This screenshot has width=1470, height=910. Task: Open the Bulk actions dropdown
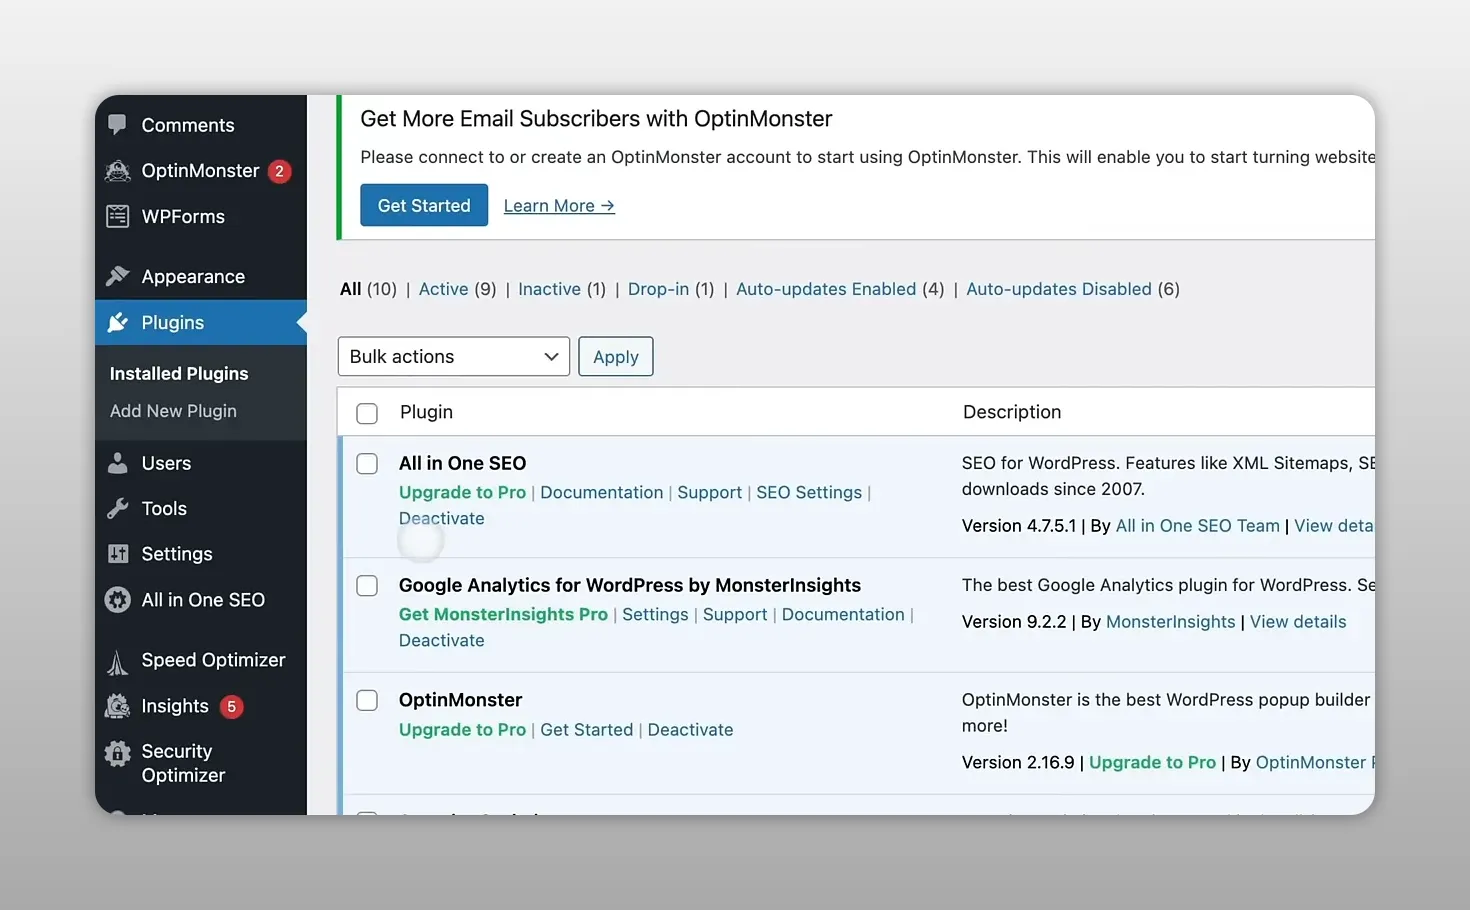[454, 357]
